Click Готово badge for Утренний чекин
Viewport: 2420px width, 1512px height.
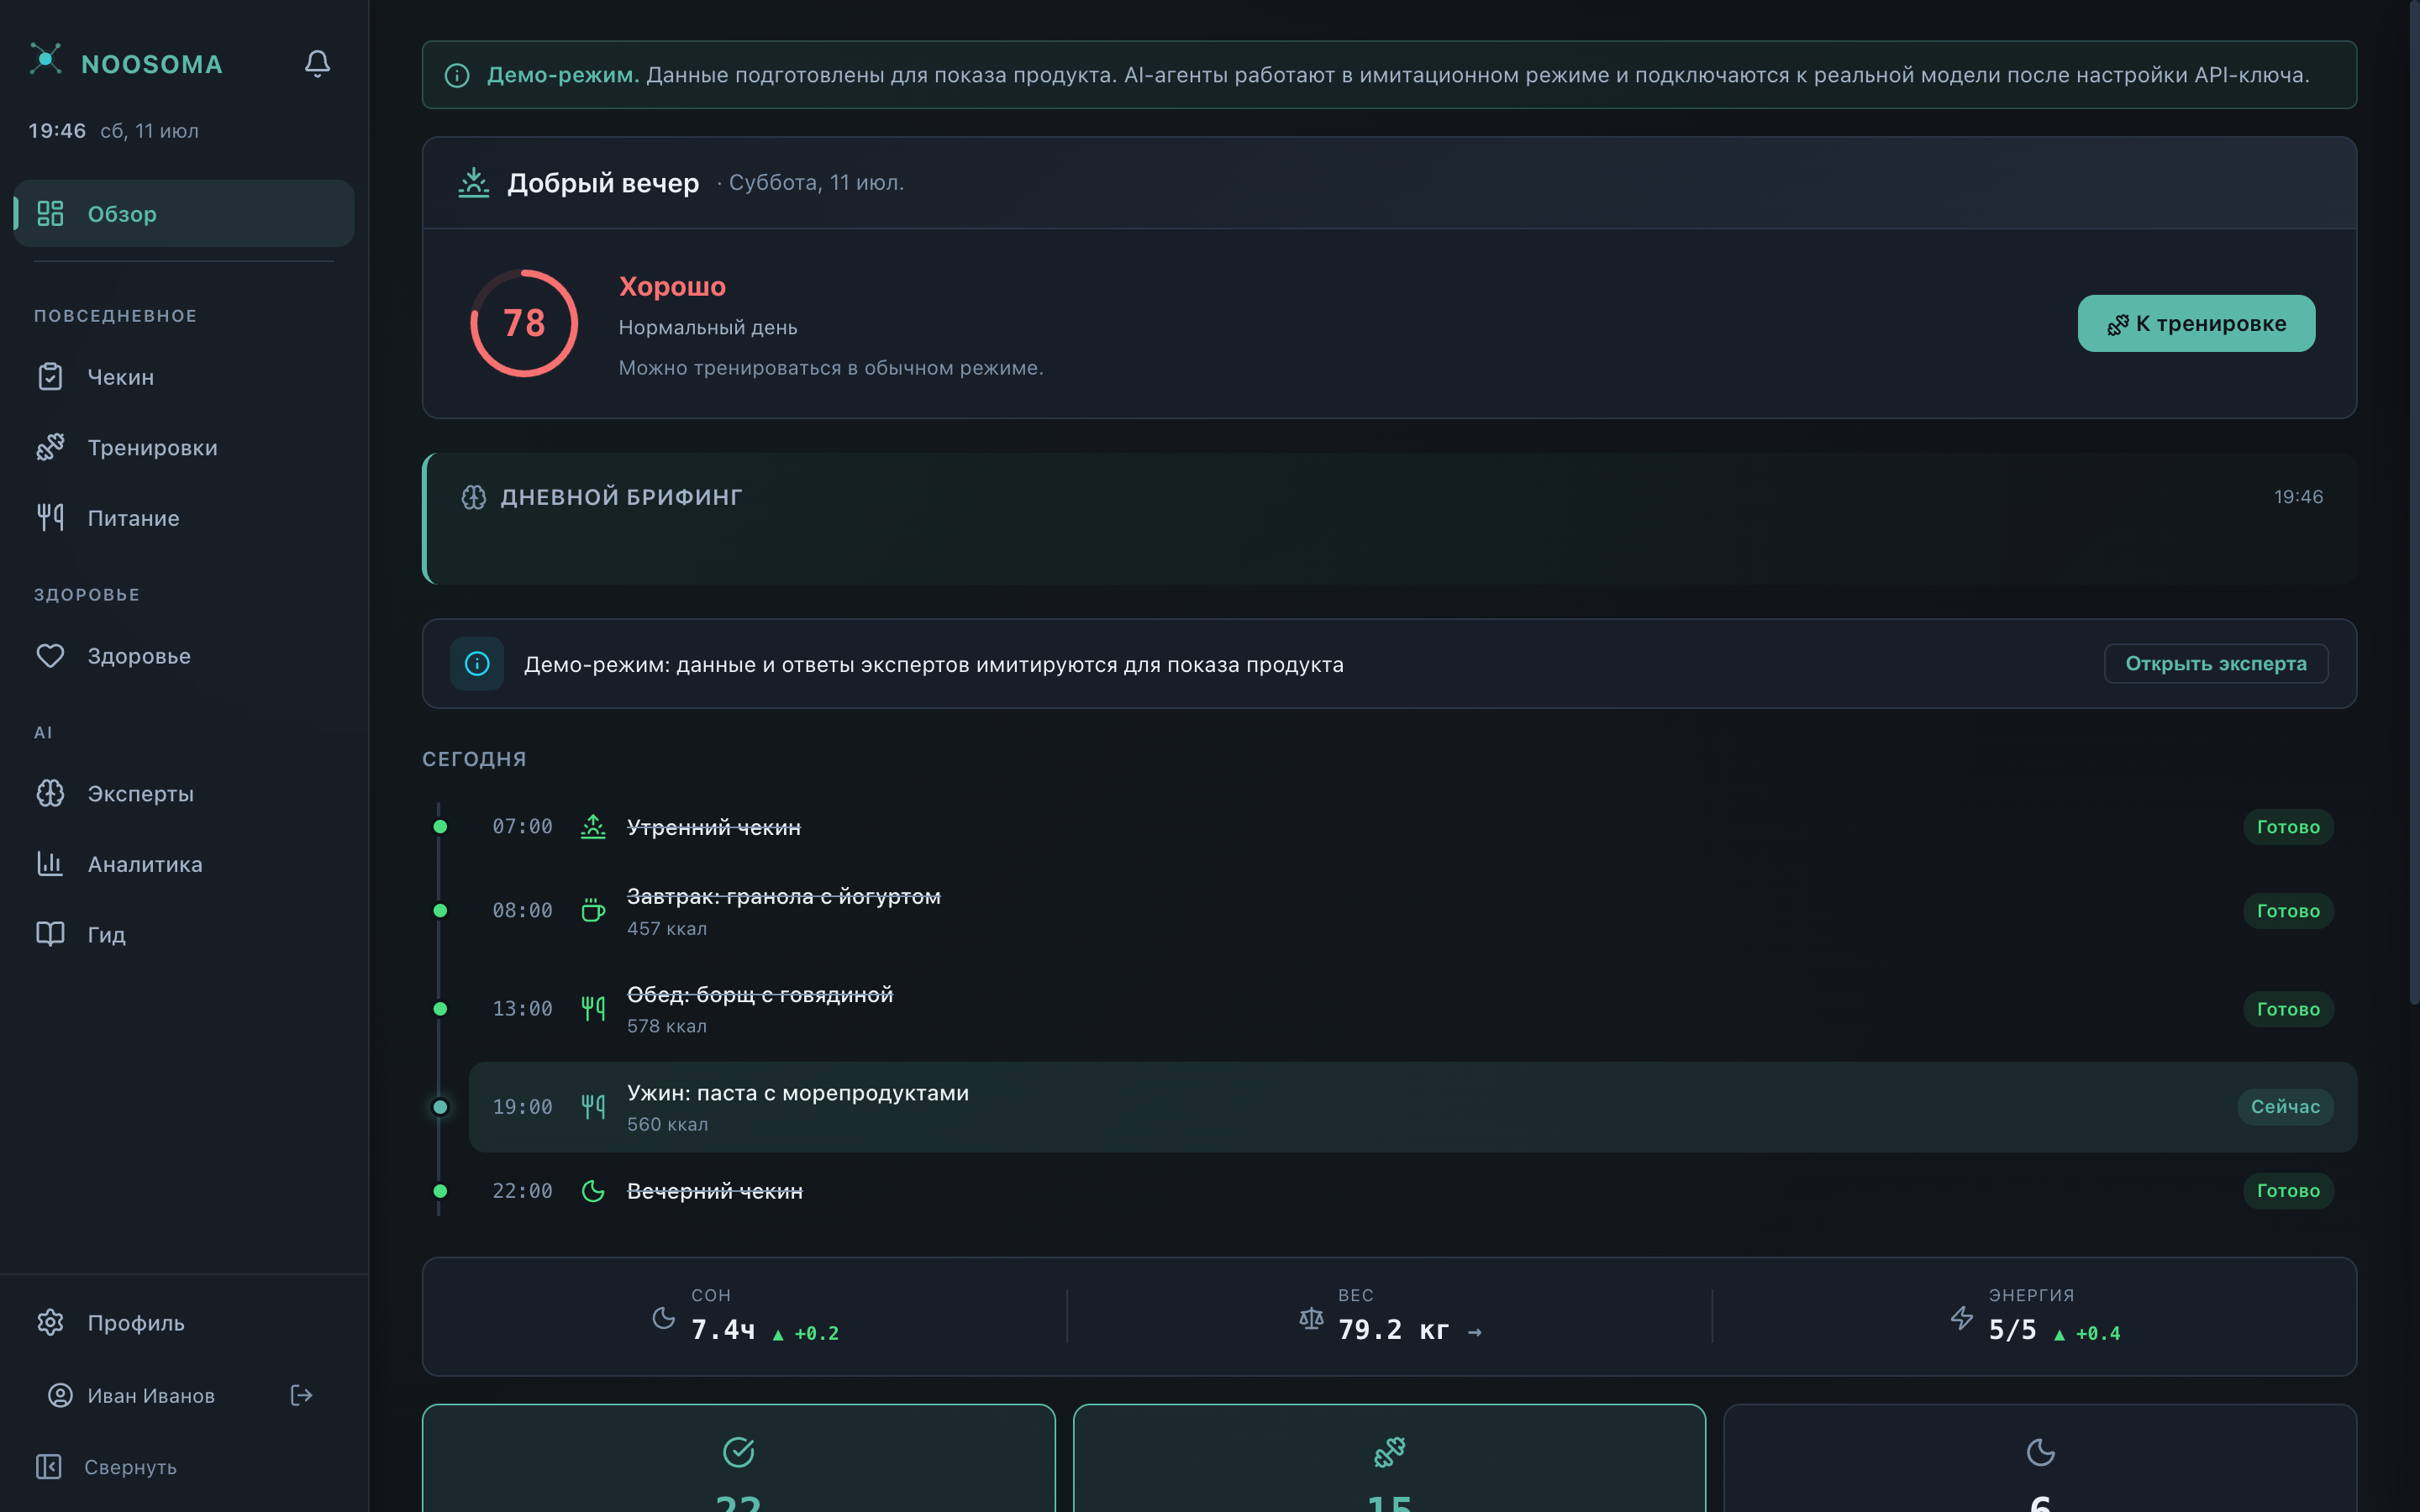(x=2288, y=827)
